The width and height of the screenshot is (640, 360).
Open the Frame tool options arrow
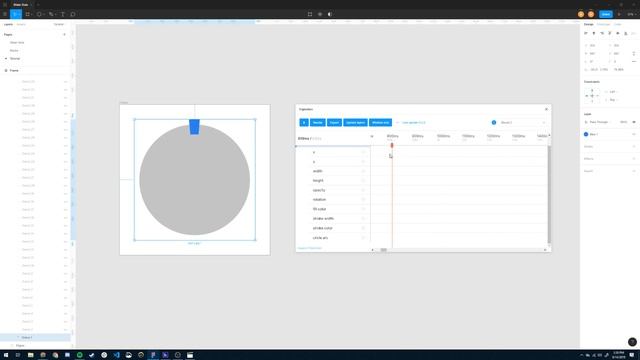(x=31, y=14)
